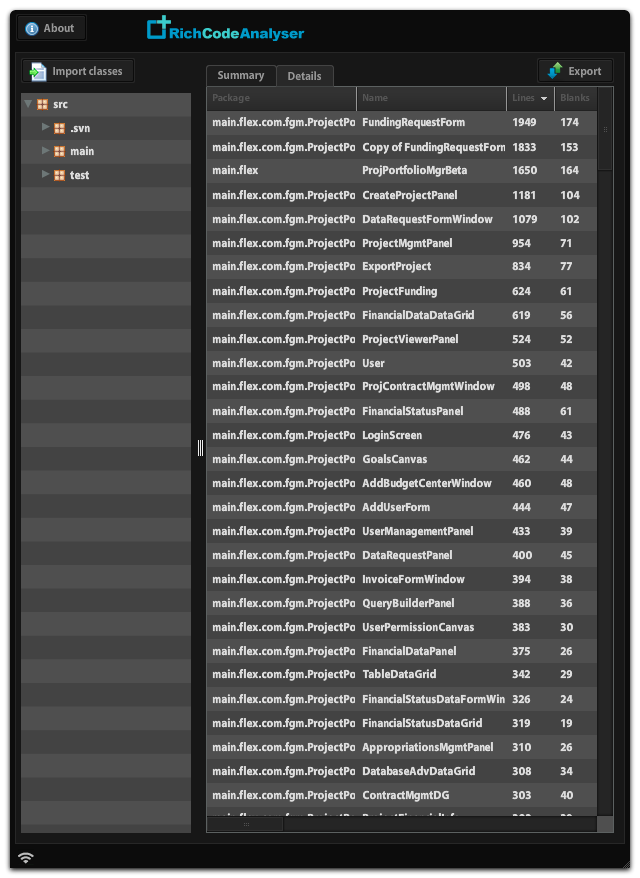Click the test folder icon
Viewport: 640px width, 878px height.
59,175
